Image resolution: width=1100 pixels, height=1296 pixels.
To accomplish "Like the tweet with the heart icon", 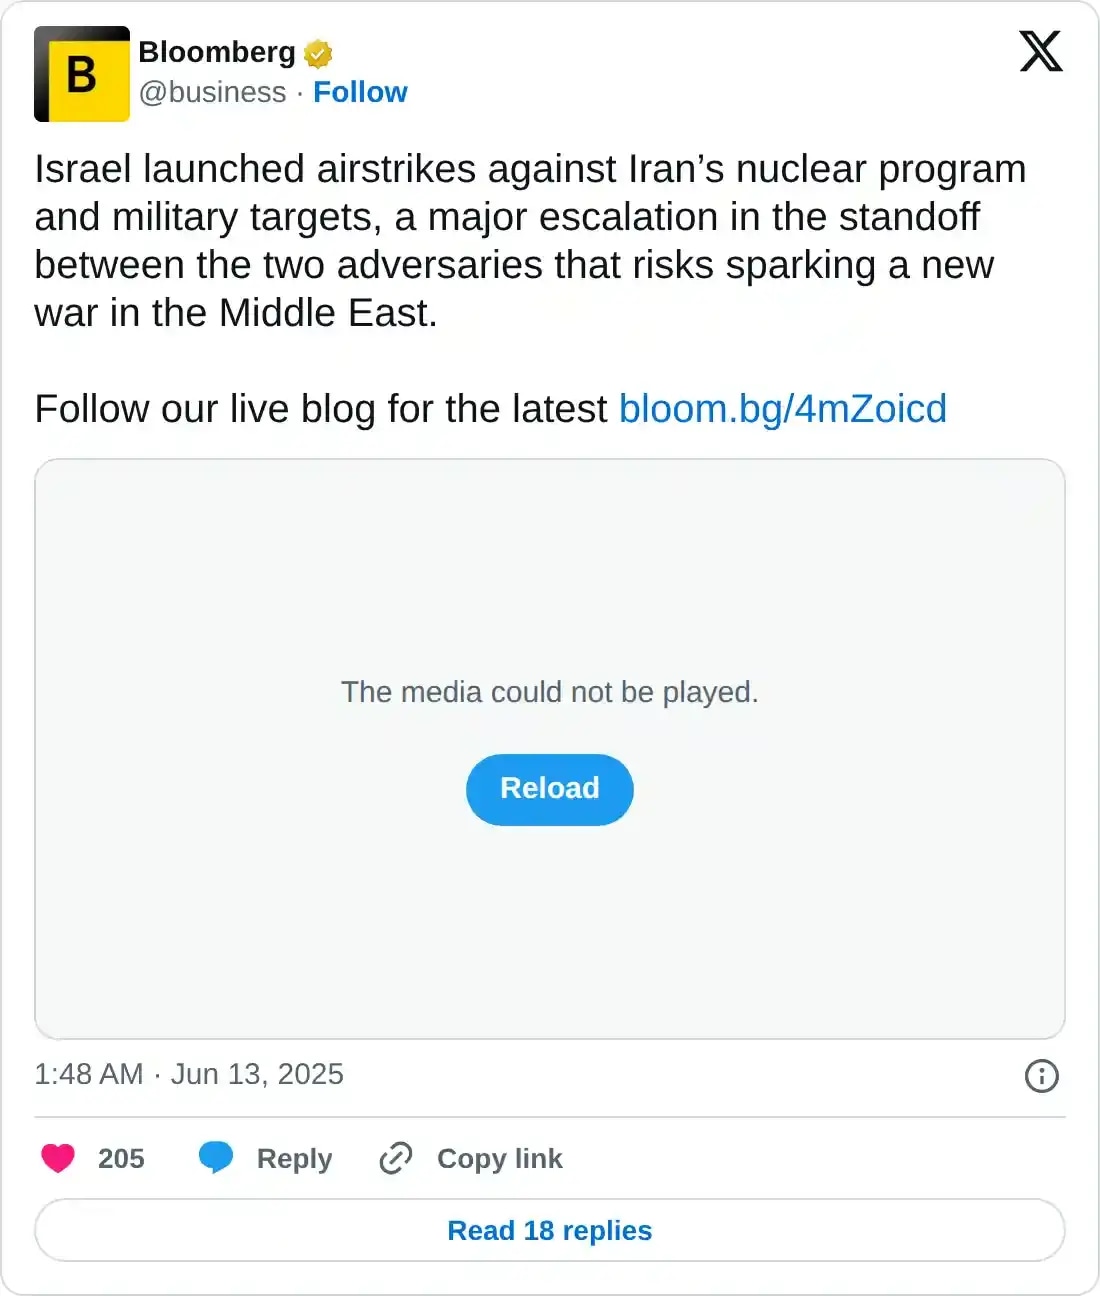I will [58, 1158].
